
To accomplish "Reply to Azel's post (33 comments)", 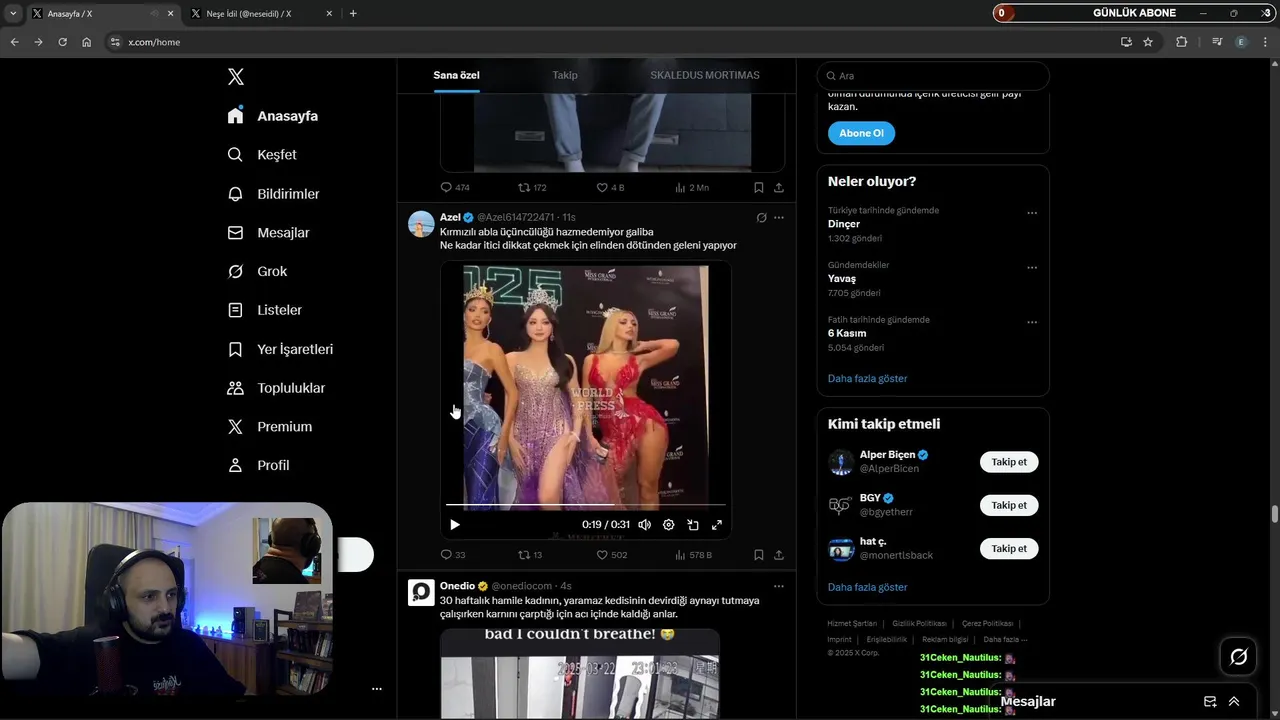I will pos(453,555).
